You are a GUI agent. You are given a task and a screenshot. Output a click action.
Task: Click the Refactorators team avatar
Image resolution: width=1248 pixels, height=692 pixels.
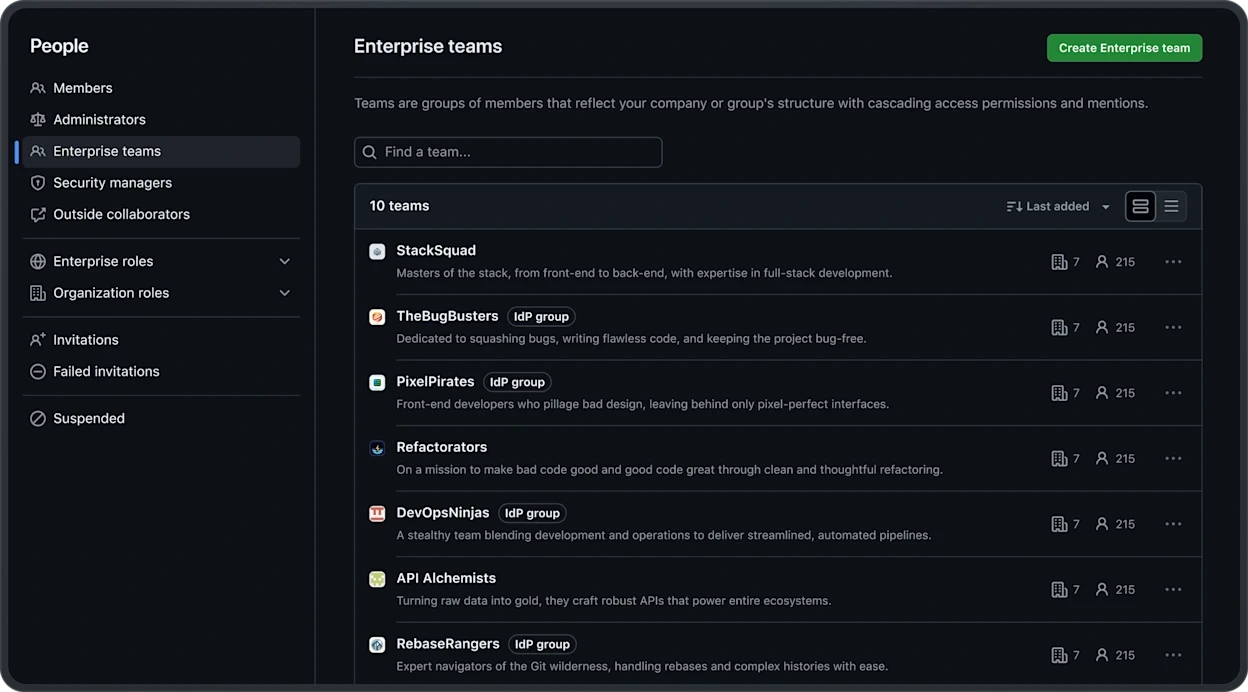pyautogui.click(x=377, y=448)
